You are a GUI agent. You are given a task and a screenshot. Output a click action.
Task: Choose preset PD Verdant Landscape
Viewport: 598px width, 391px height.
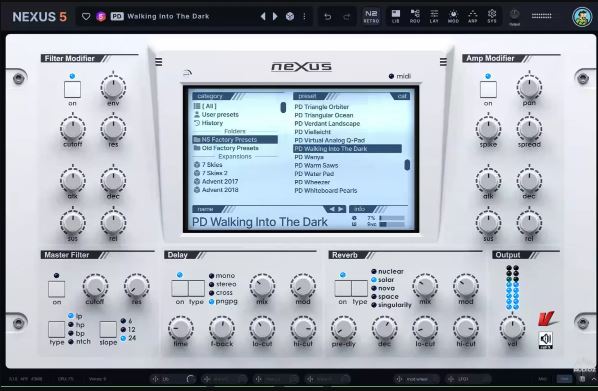(x=327, y=124)
